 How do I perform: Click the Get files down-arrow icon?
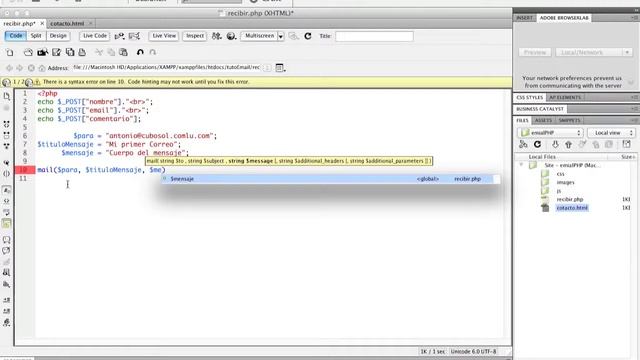pyautogui.click(x=555, y=144)
